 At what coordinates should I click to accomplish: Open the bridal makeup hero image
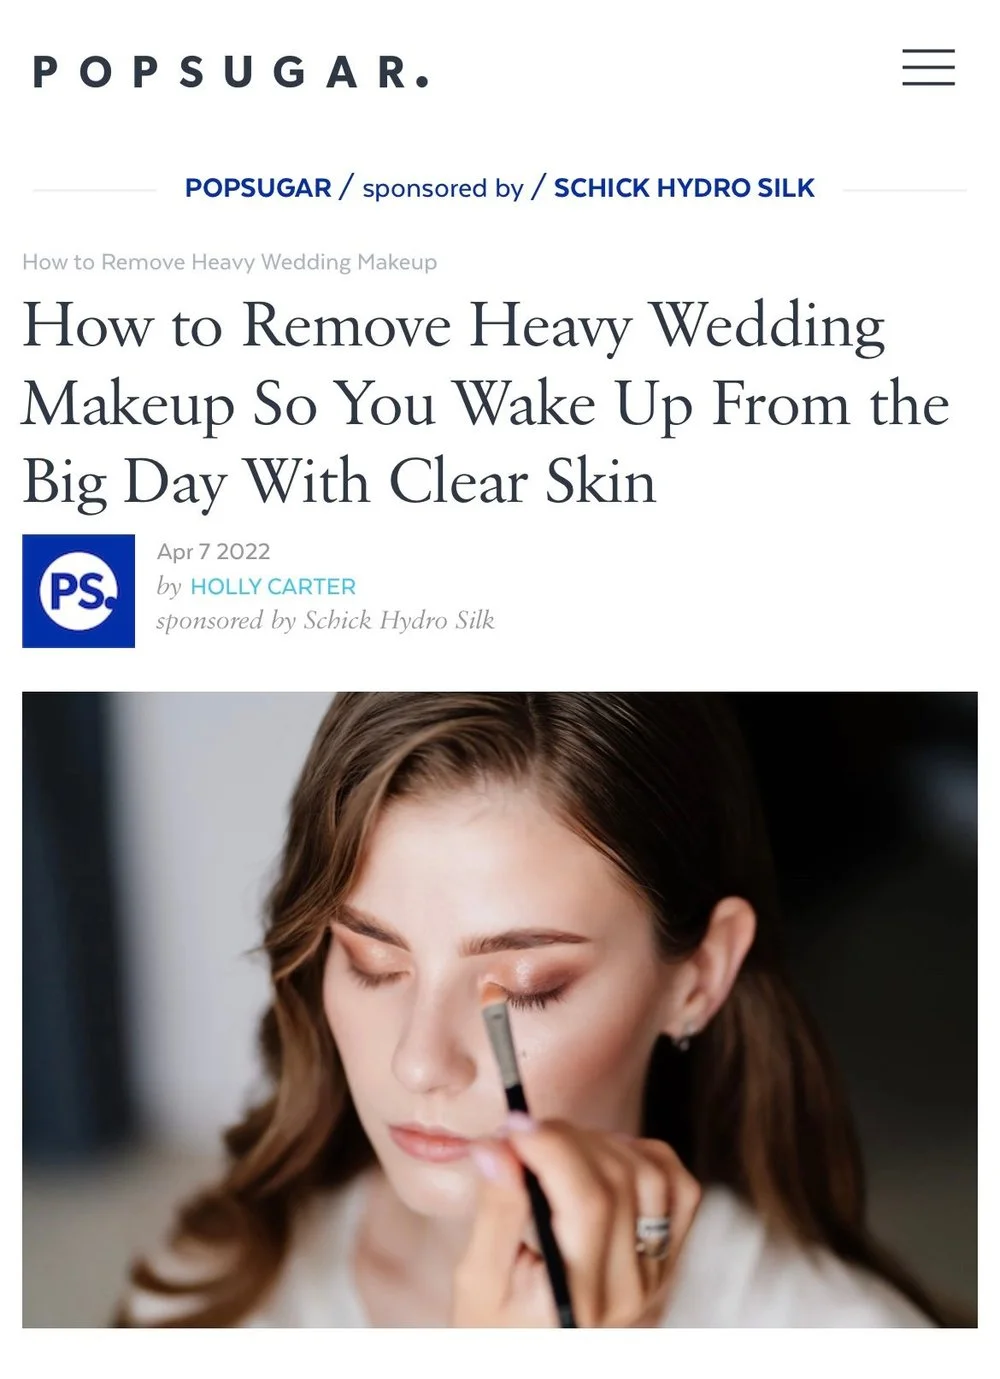point(500,1010)
